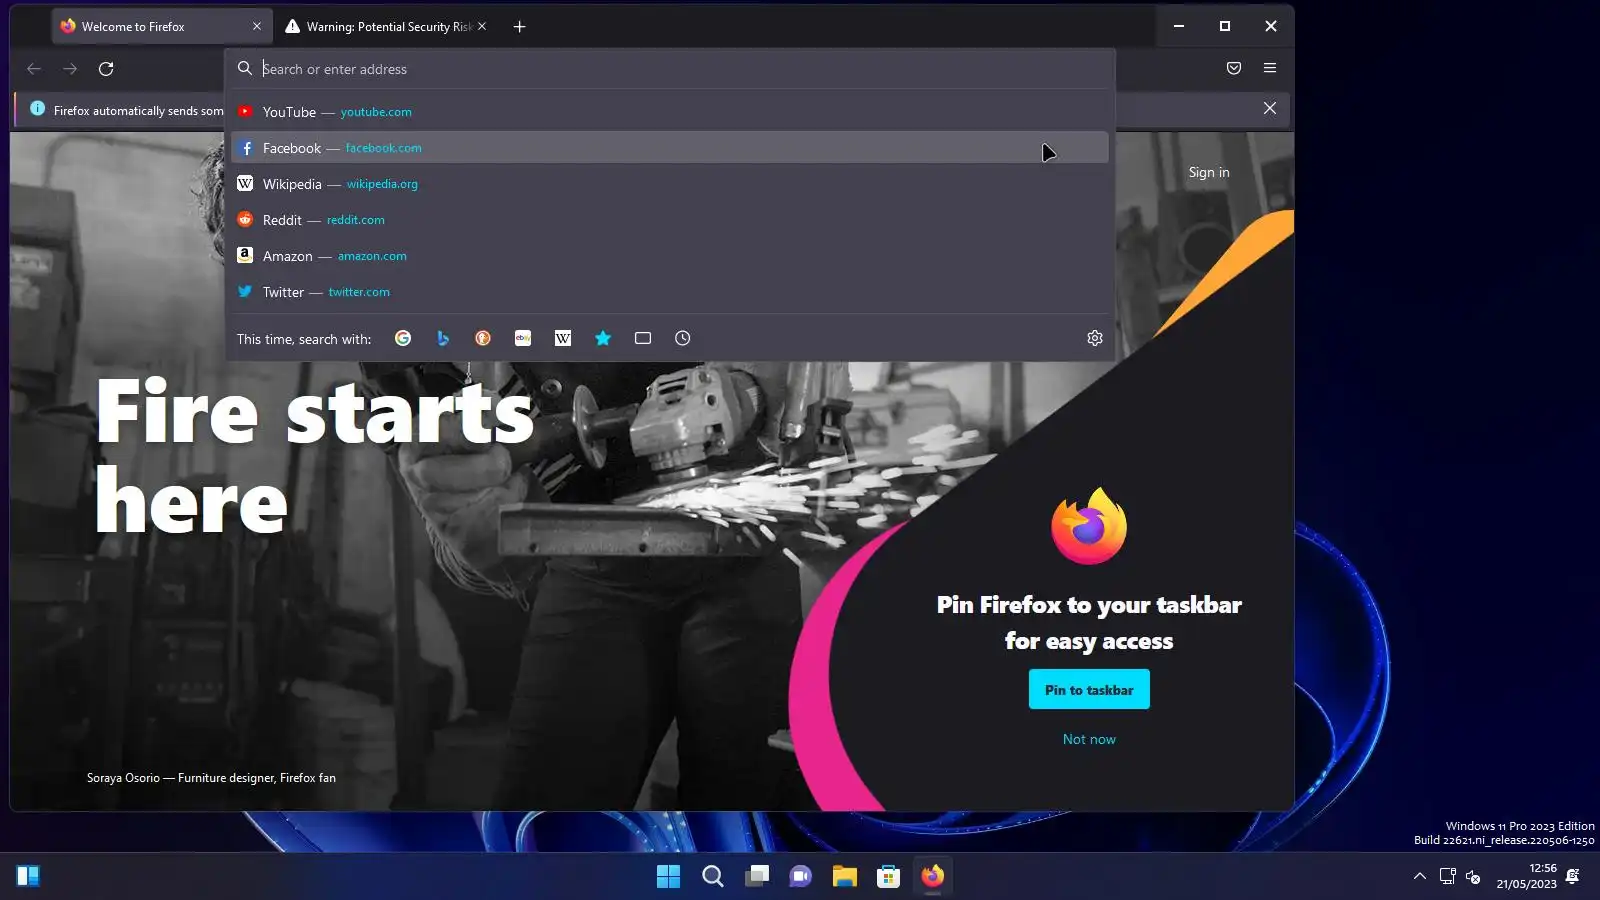
Task: Close the Welcome to Firefox tab
Action: (257, 27)
